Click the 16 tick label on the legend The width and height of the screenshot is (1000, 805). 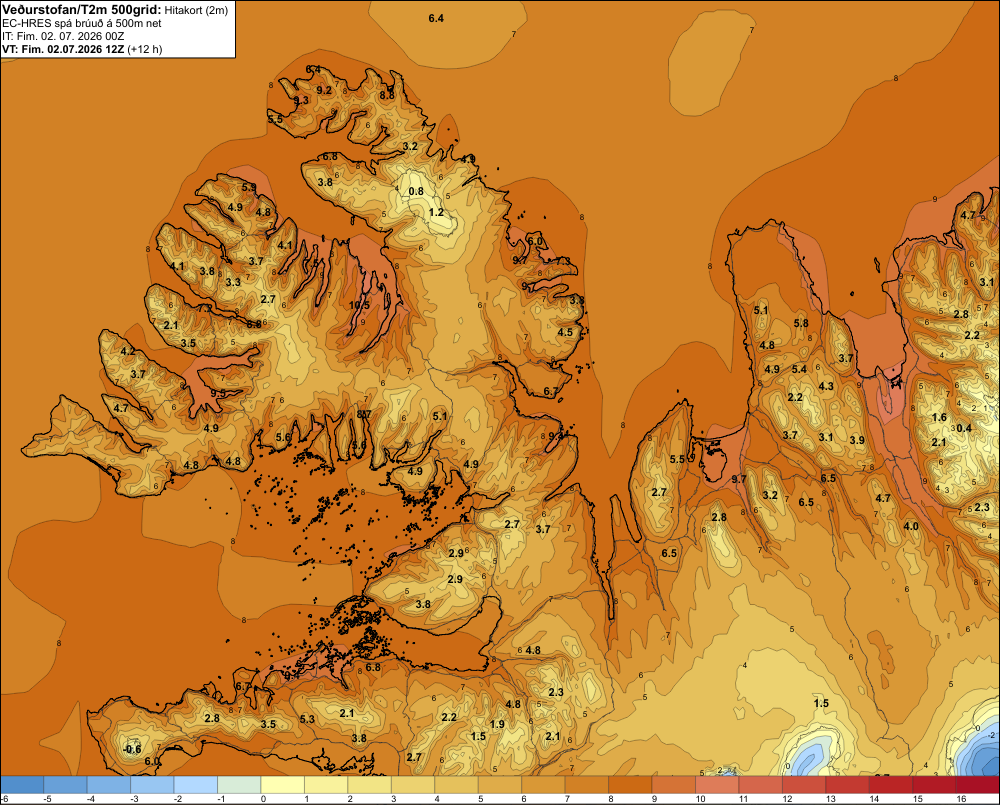point(961,799)
